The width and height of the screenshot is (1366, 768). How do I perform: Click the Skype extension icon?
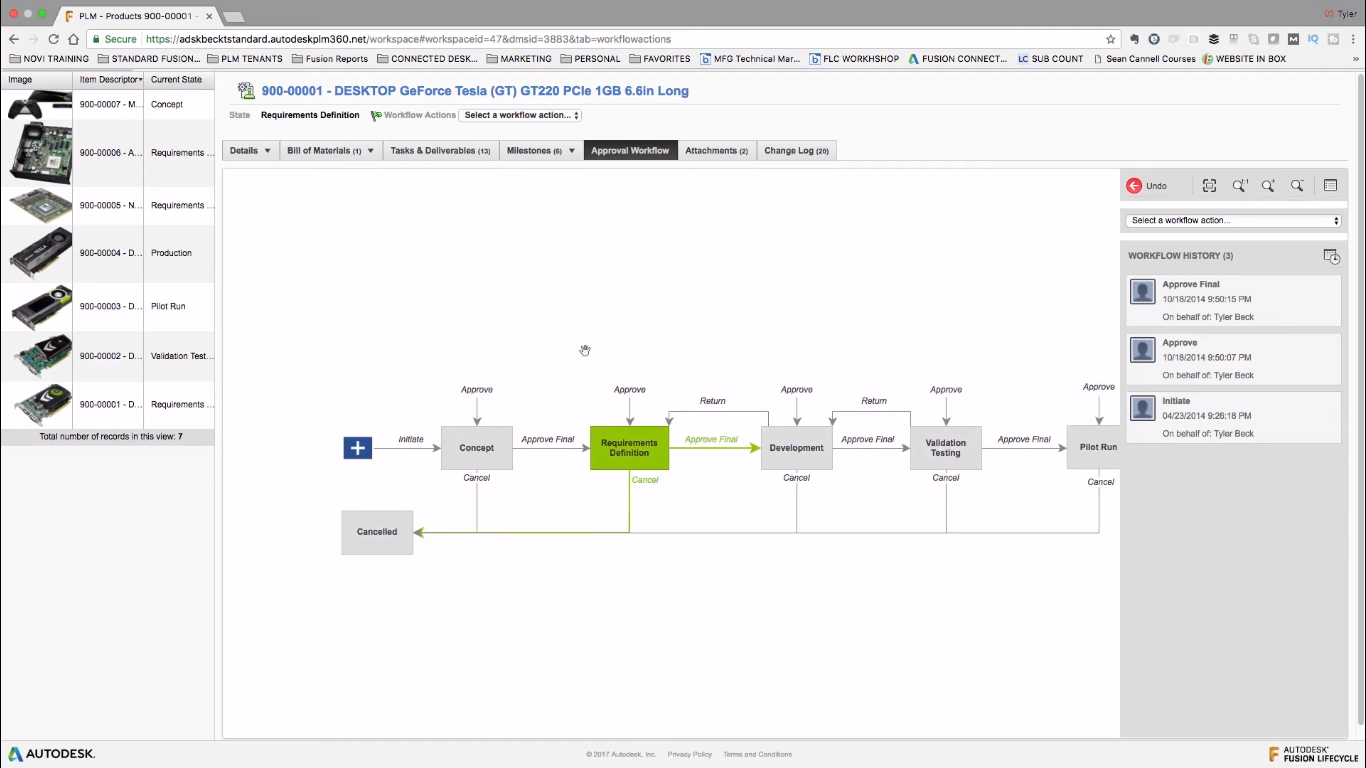click(x=1254, y=39)
